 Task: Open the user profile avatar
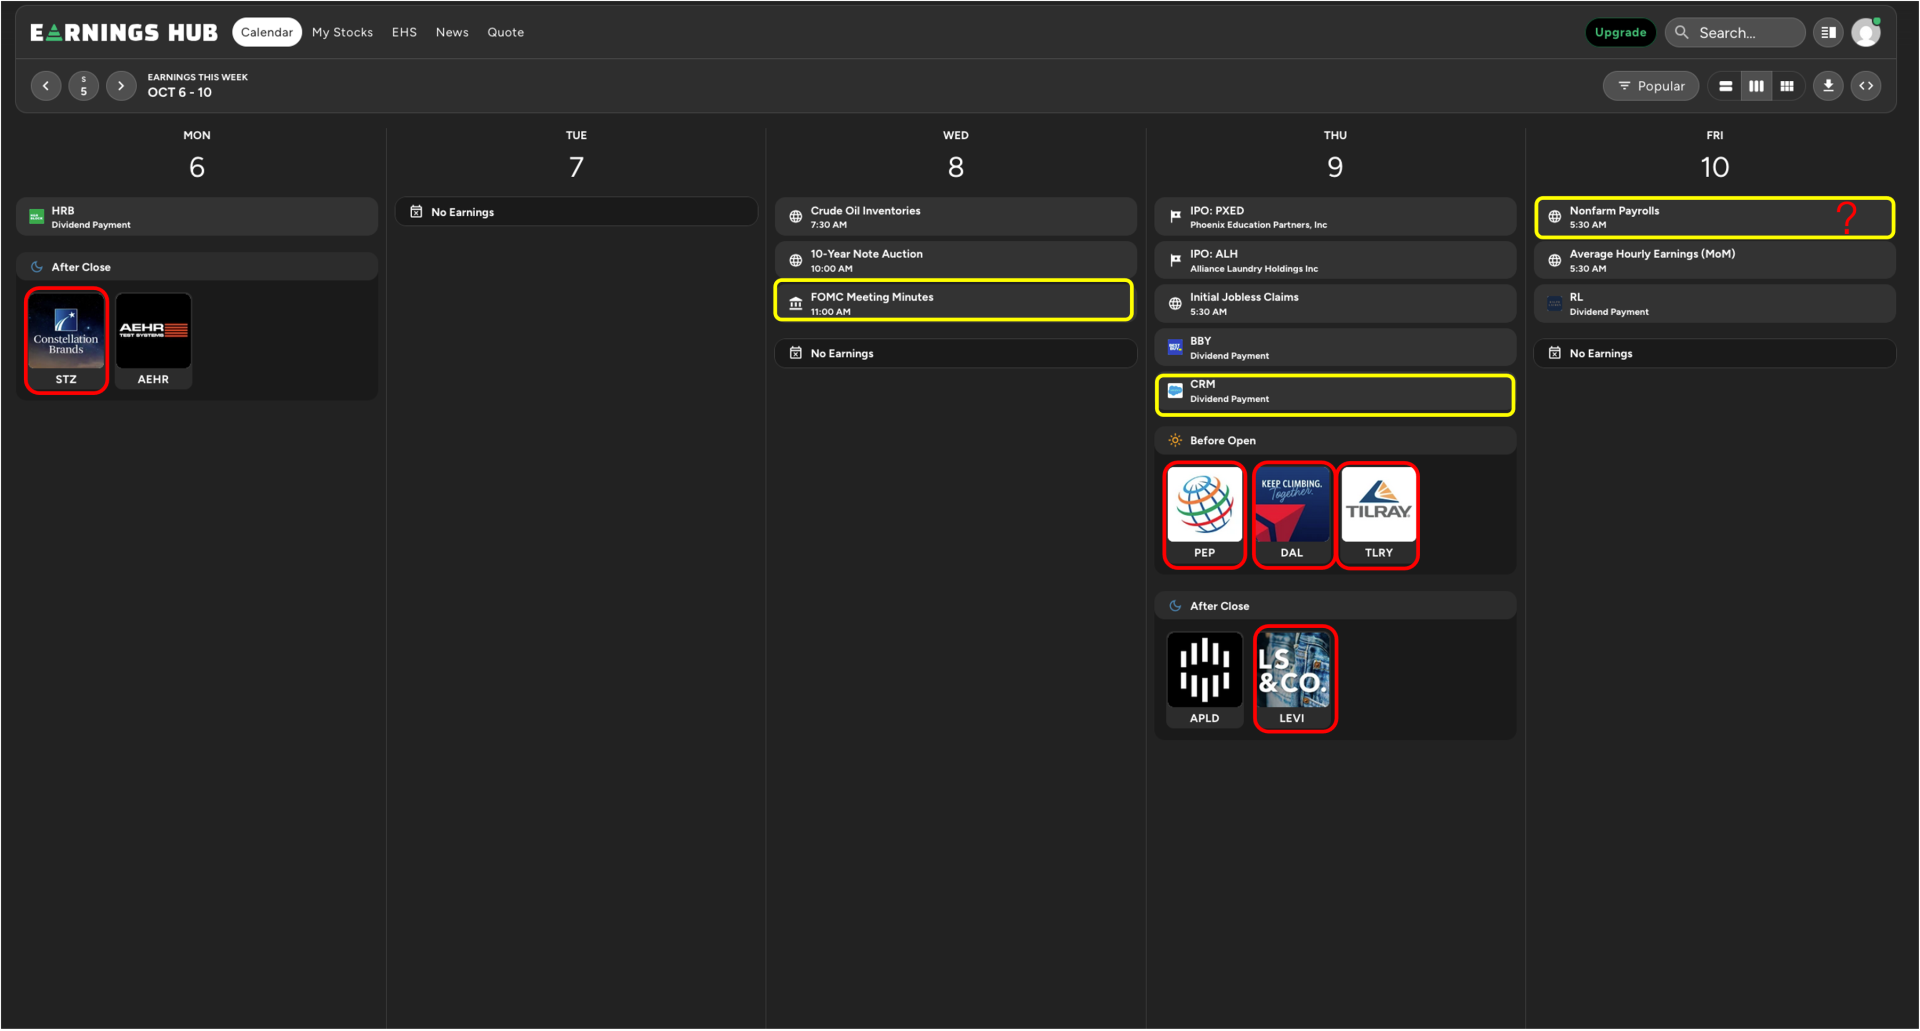pyautogui.click(x=1865, y=33)
